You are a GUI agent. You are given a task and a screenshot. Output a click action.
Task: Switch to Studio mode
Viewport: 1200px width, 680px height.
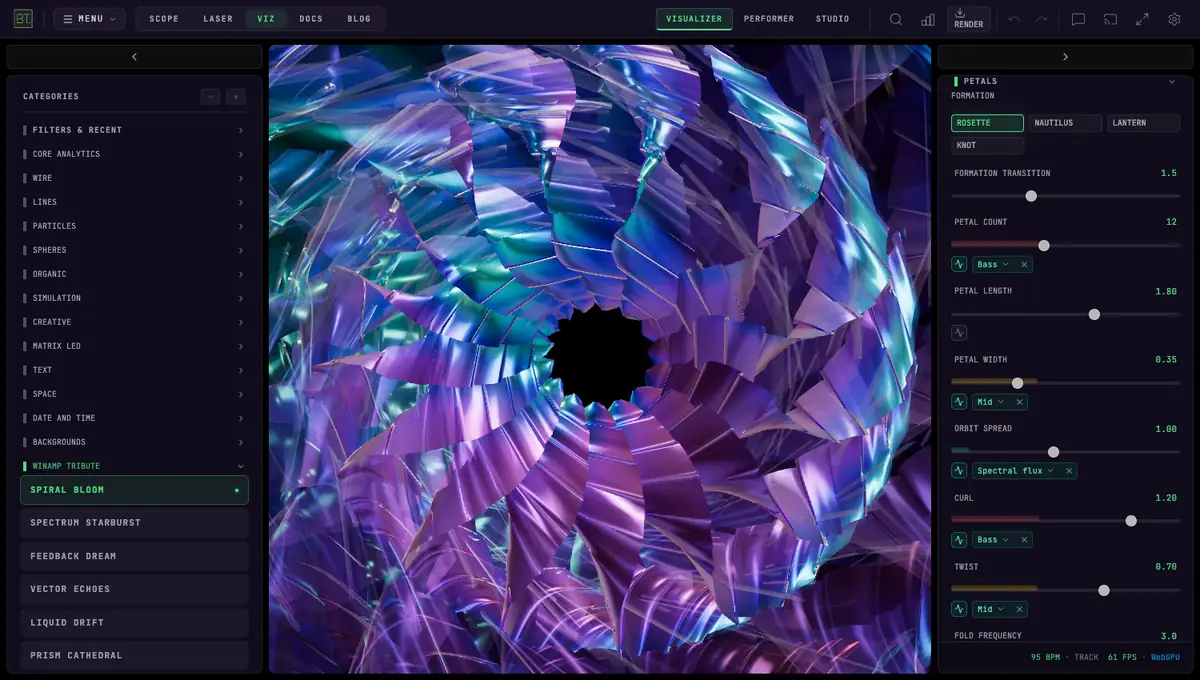tap(832, 19)
